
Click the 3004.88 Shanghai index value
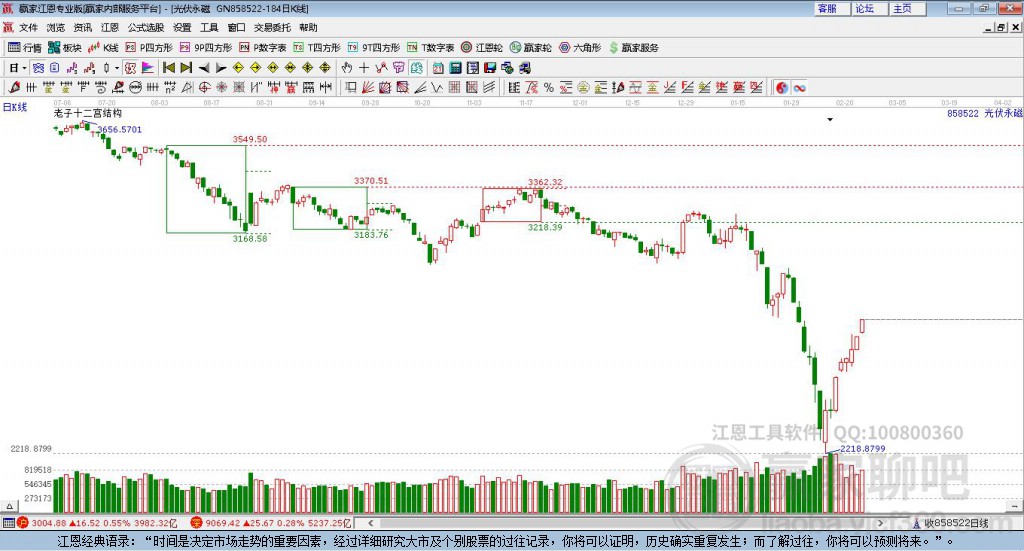pyautogui.click(x=48, y=523)
